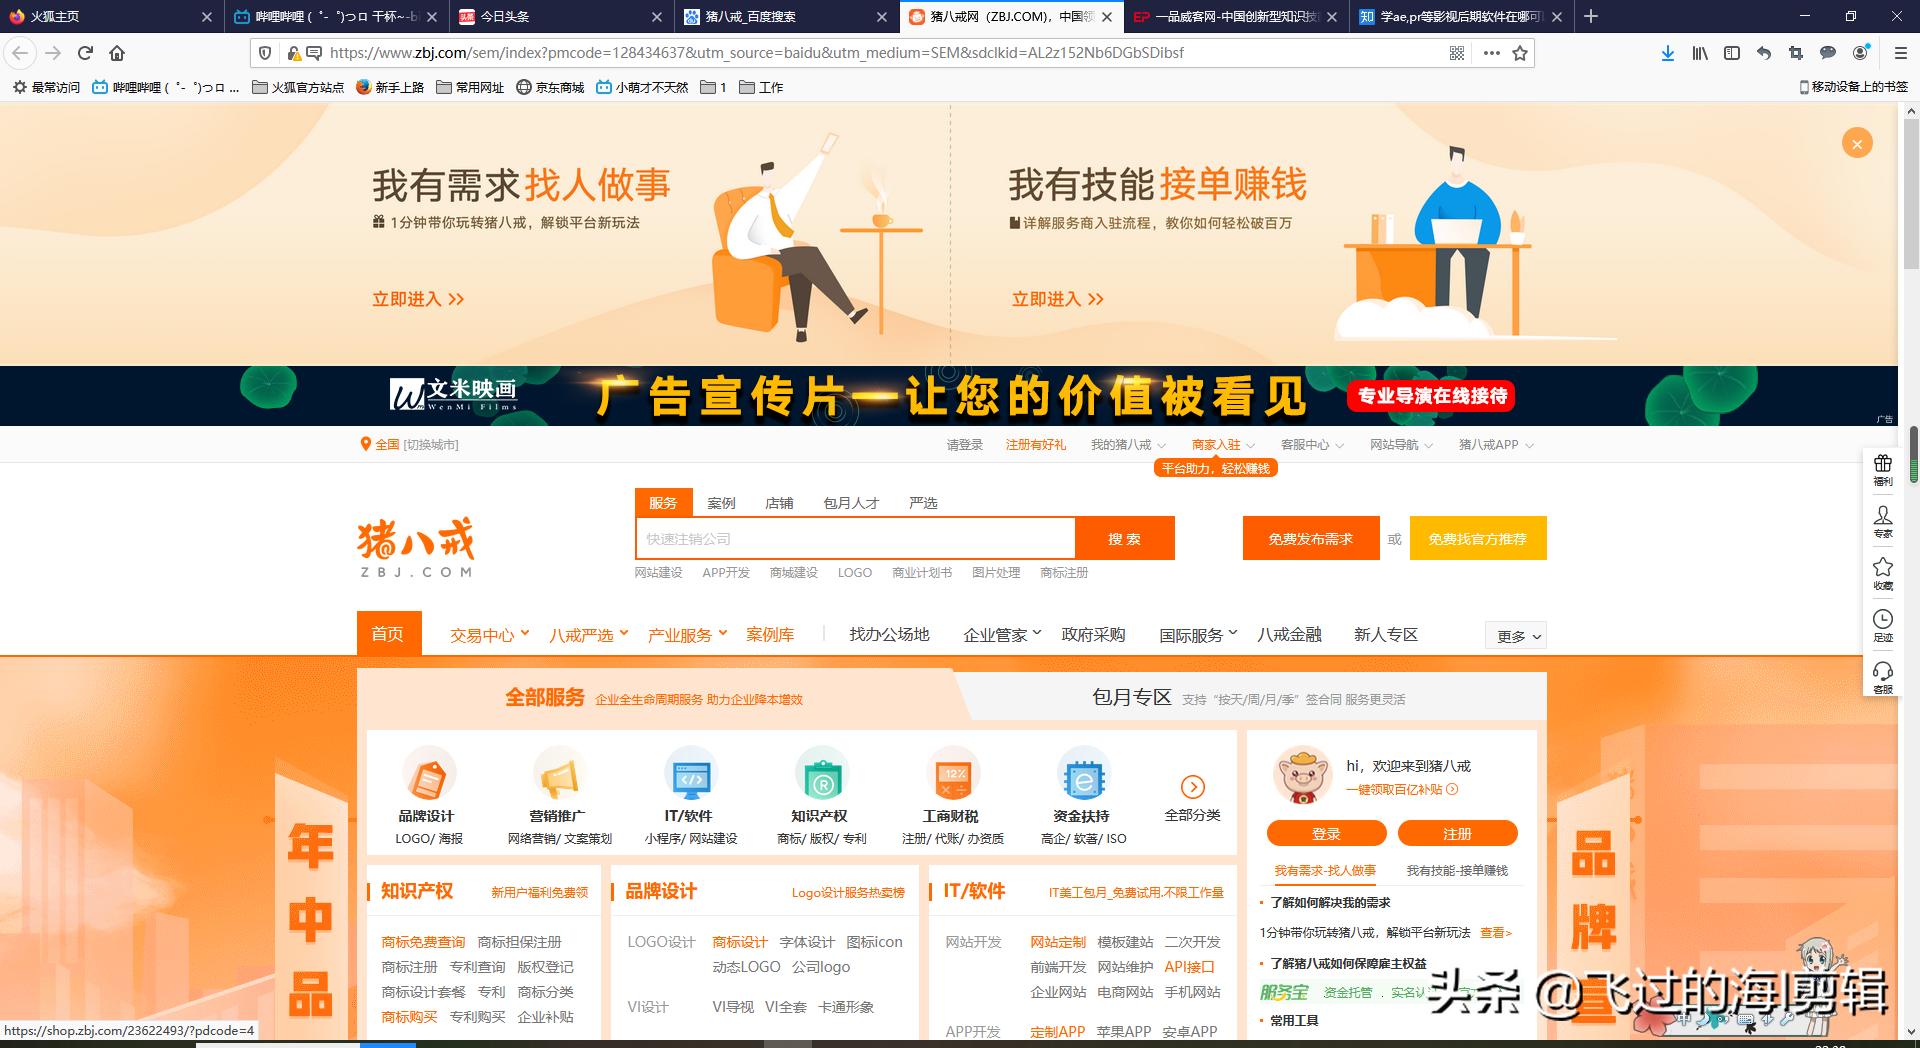Switch to the 包月人才 search tab
The image size is (1920, 1048).
[849, 502]
